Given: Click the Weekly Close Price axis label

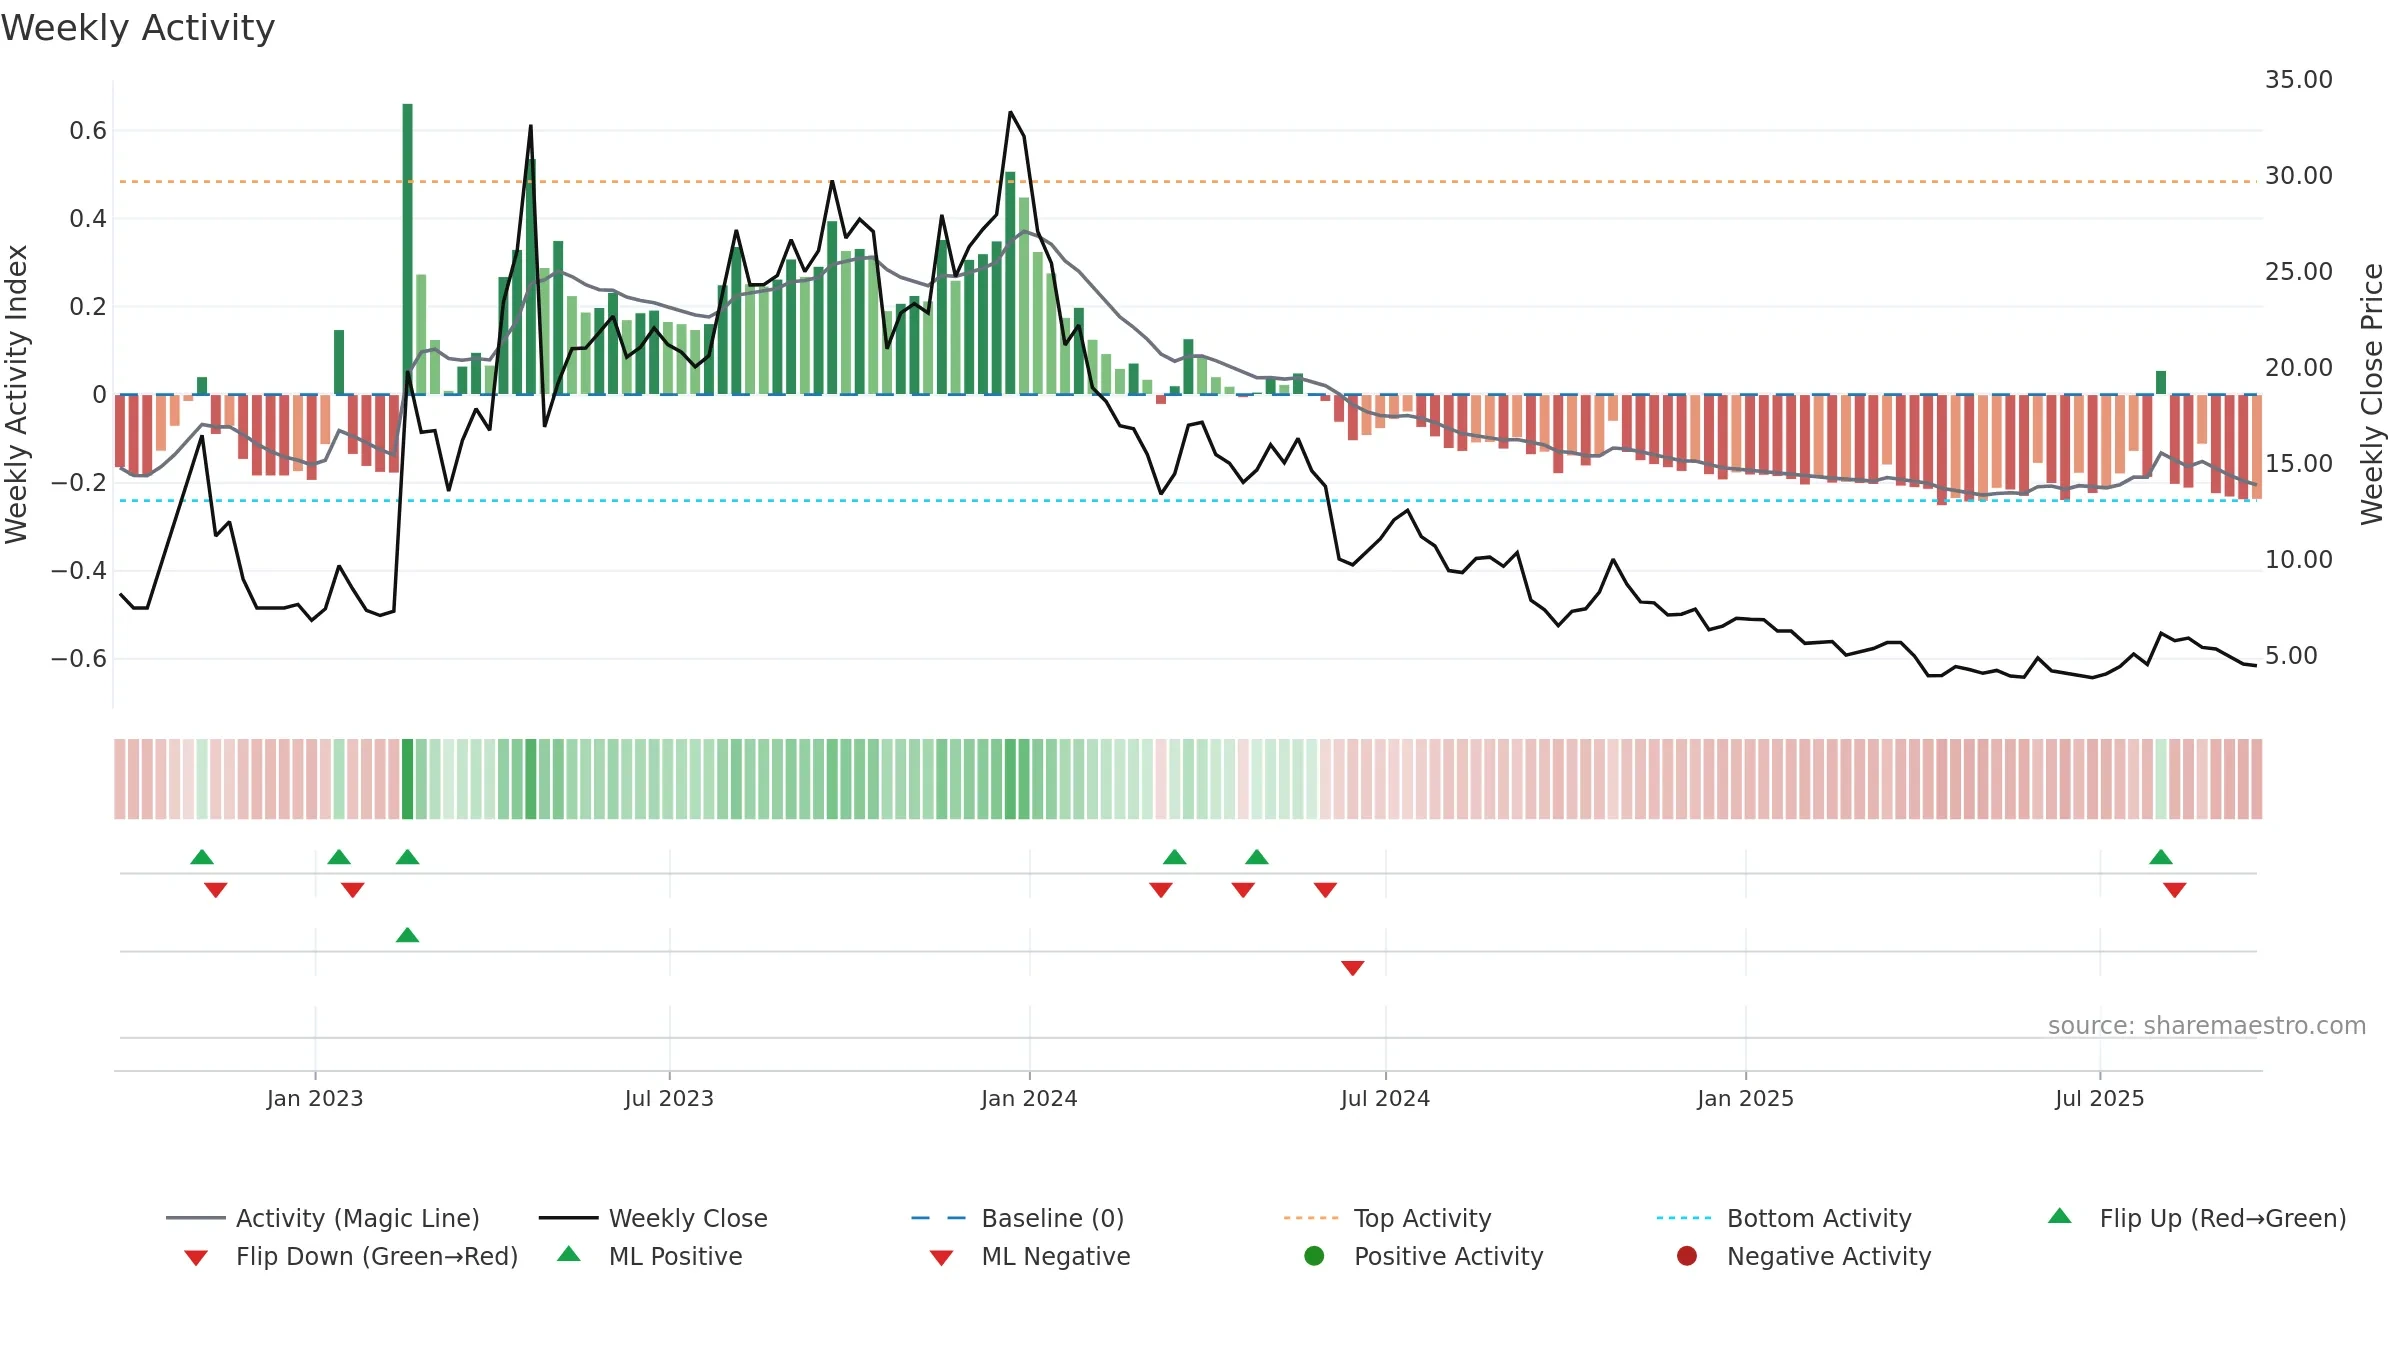Looking at the screenshot, I should click(x=2372, y=394).
